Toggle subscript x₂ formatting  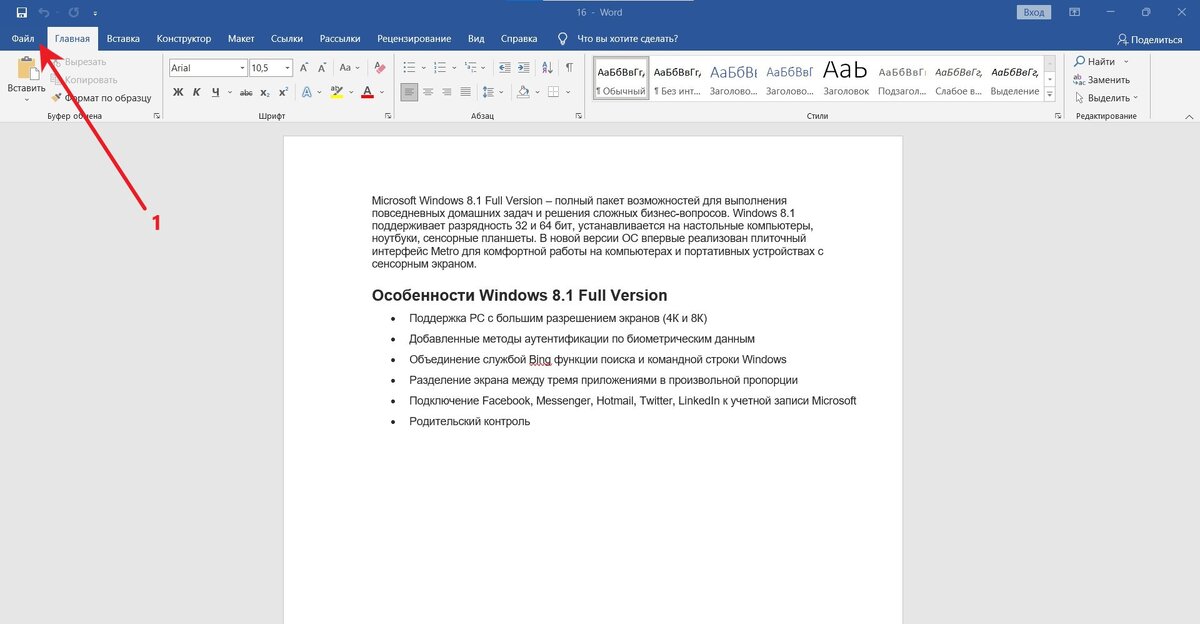(x=265, y=92)
